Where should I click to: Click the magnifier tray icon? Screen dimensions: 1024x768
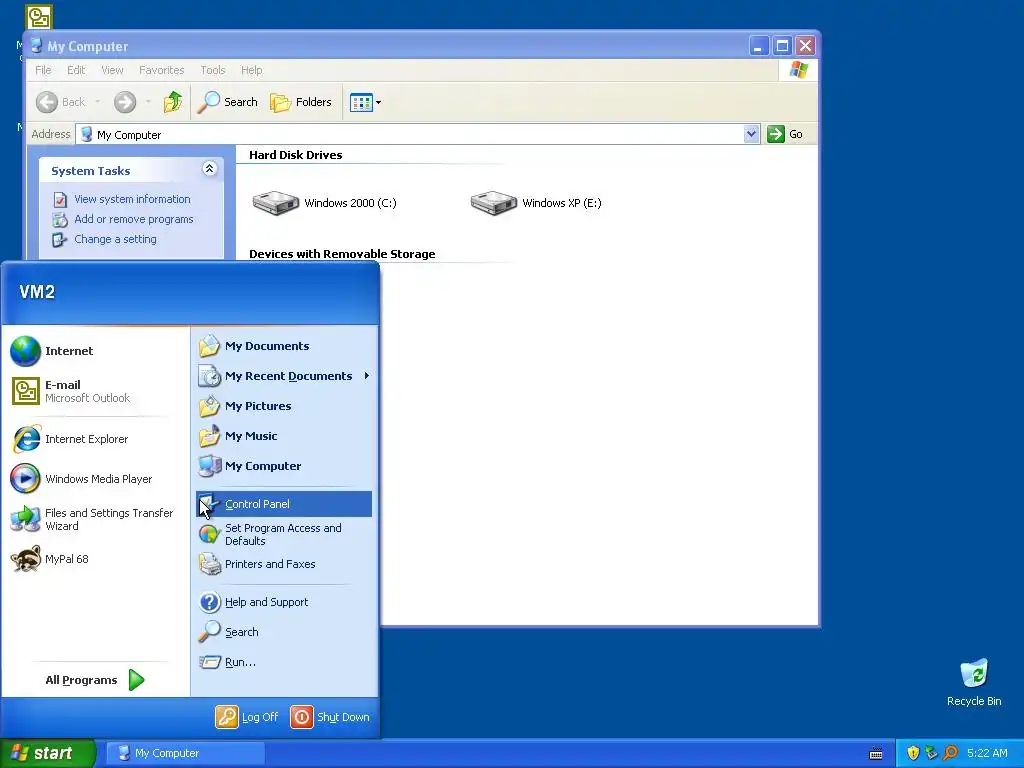click(x=950, y=753)
